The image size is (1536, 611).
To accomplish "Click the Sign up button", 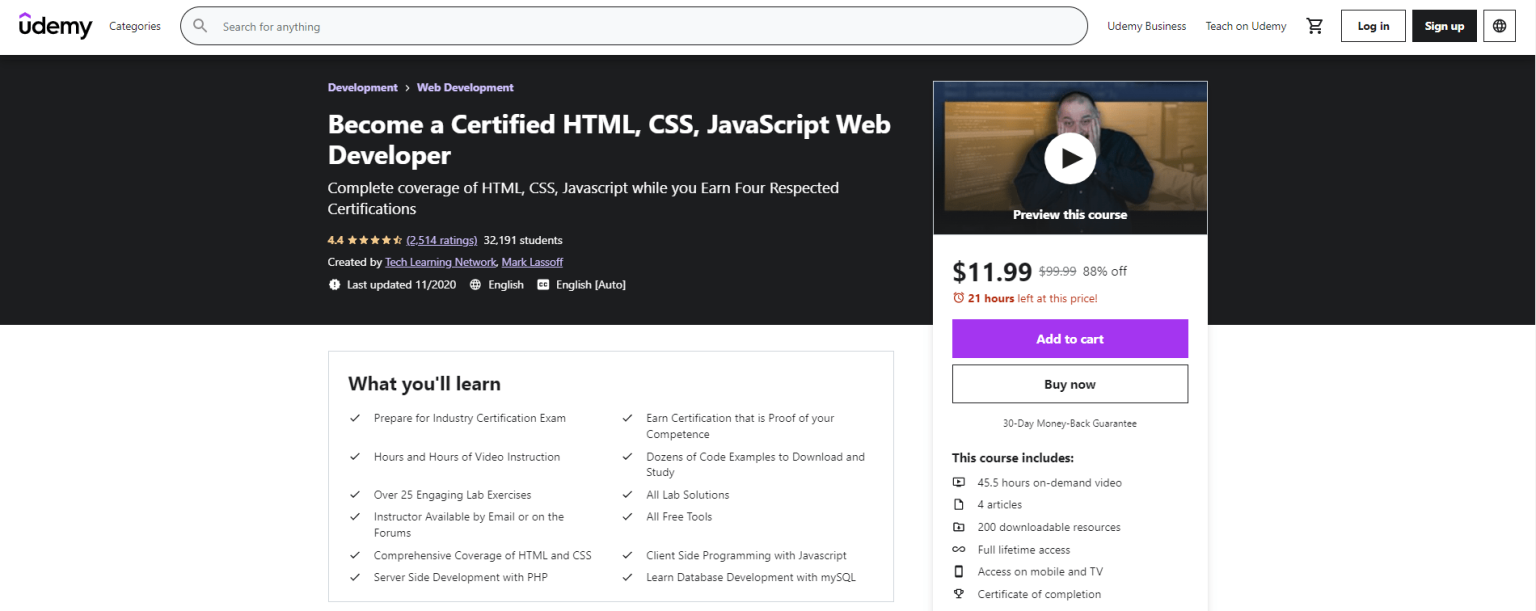I will click(x=1443, y=25).
